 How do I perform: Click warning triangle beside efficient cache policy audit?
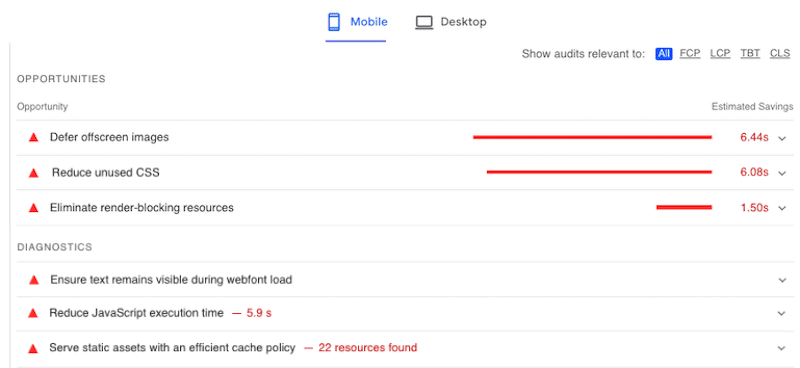(x=34, y=348)
